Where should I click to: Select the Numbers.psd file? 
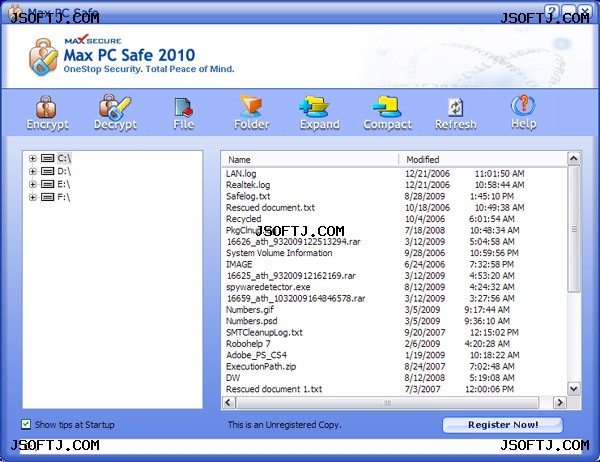tap(251, 321)
